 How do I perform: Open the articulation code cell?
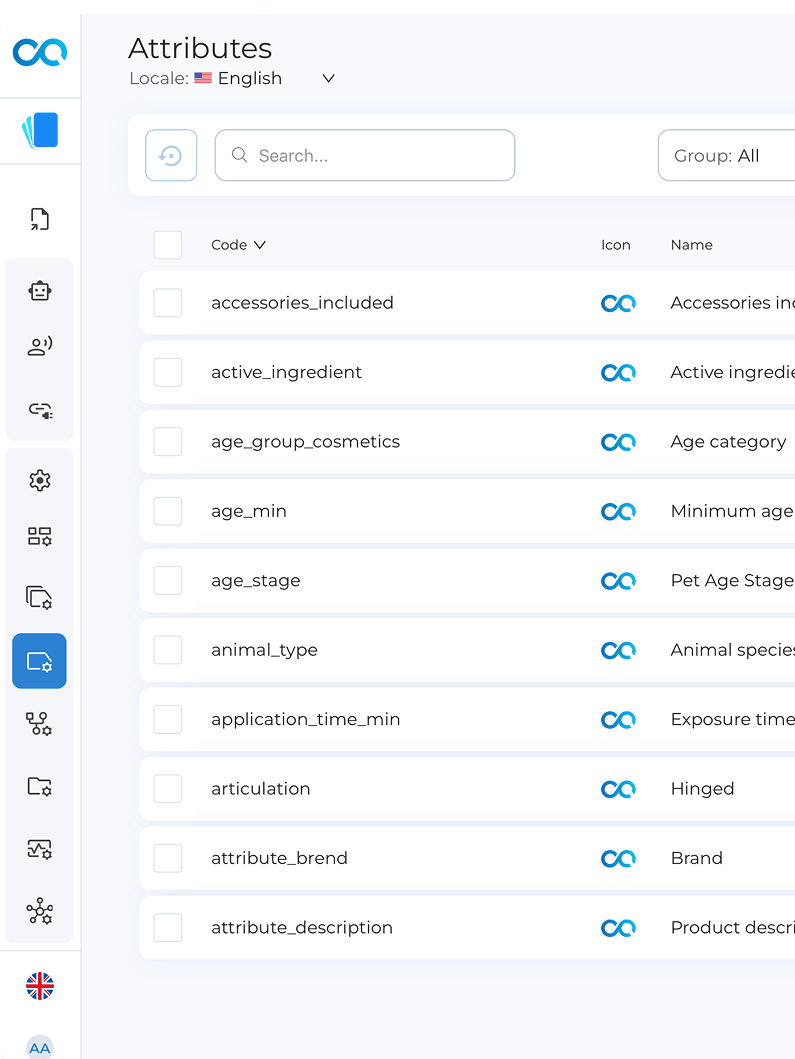pos(260,789)
